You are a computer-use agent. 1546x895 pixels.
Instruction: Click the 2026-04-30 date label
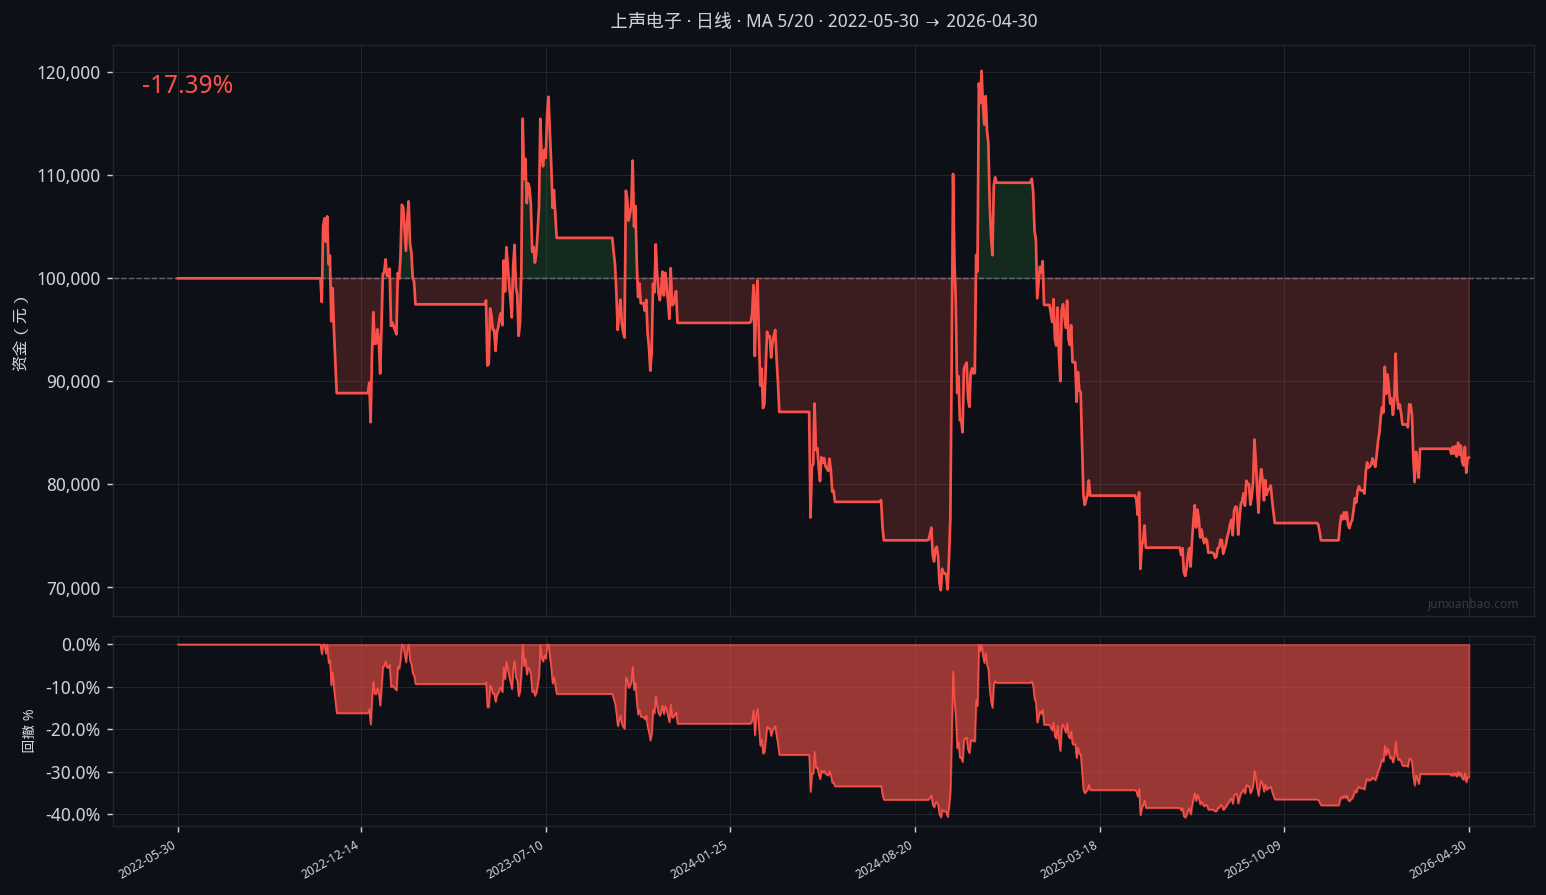[x=1439, y=860]
